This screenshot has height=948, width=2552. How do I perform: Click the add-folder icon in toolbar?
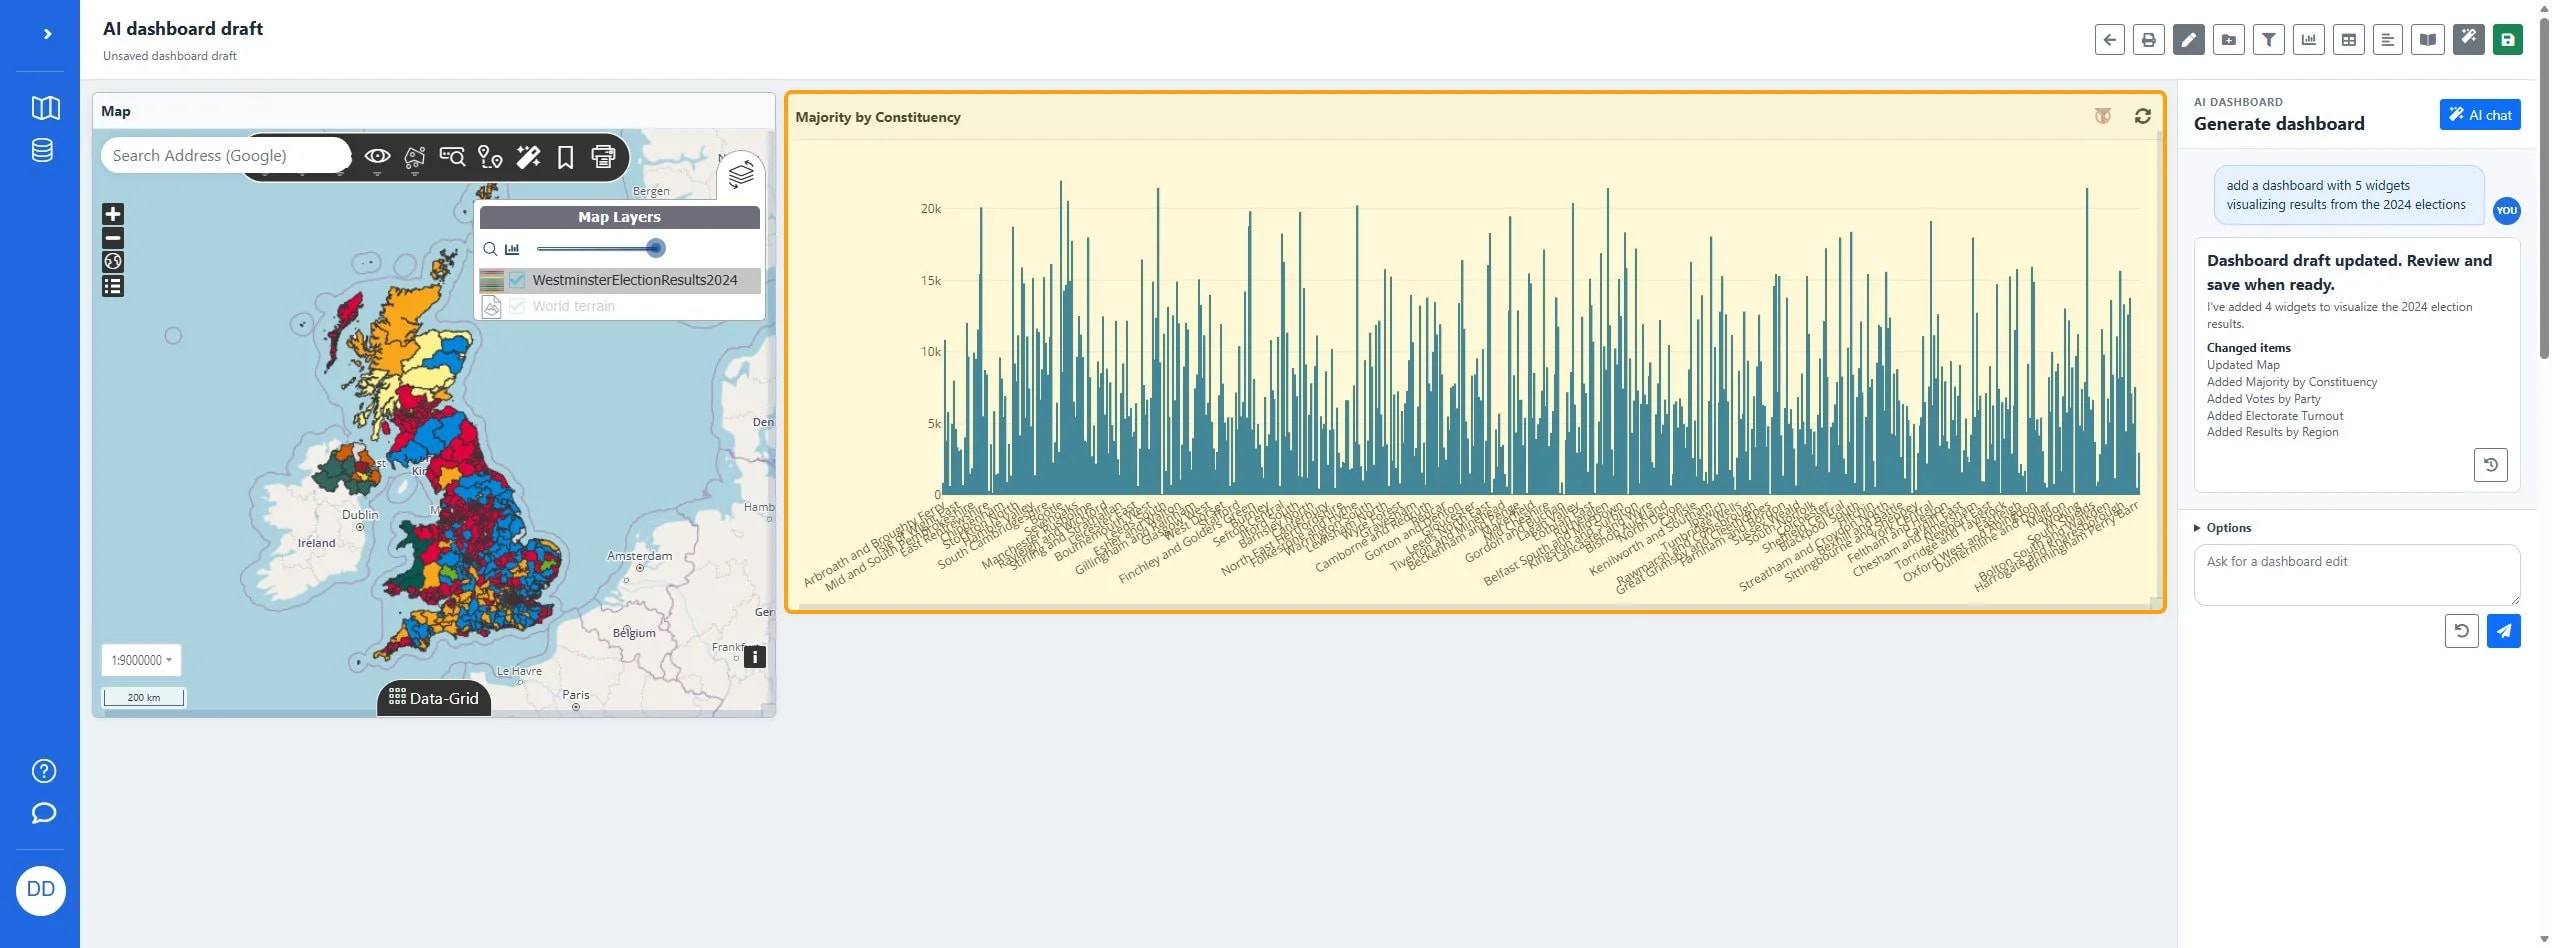point(2229,40)
